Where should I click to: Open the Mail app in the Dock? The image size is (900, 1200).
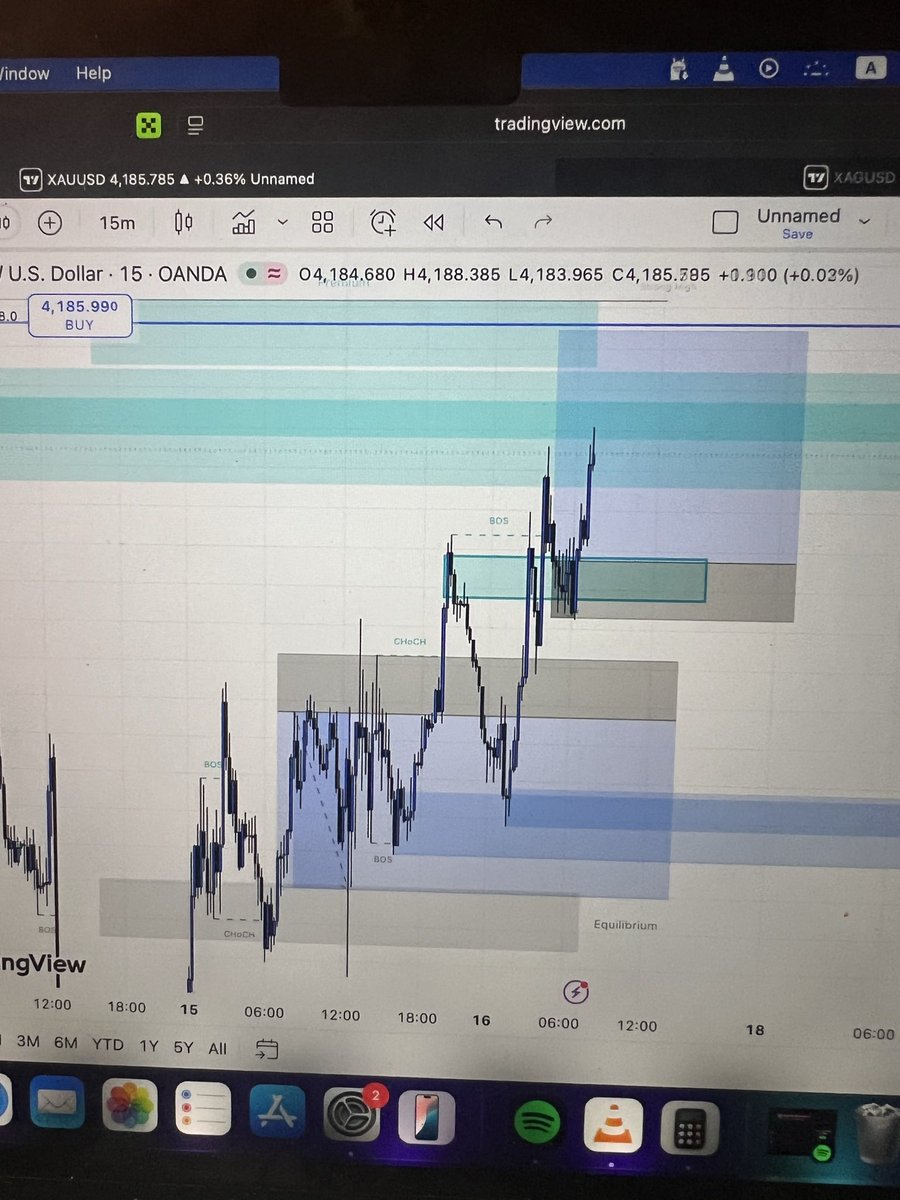(x=56, y=1104)
